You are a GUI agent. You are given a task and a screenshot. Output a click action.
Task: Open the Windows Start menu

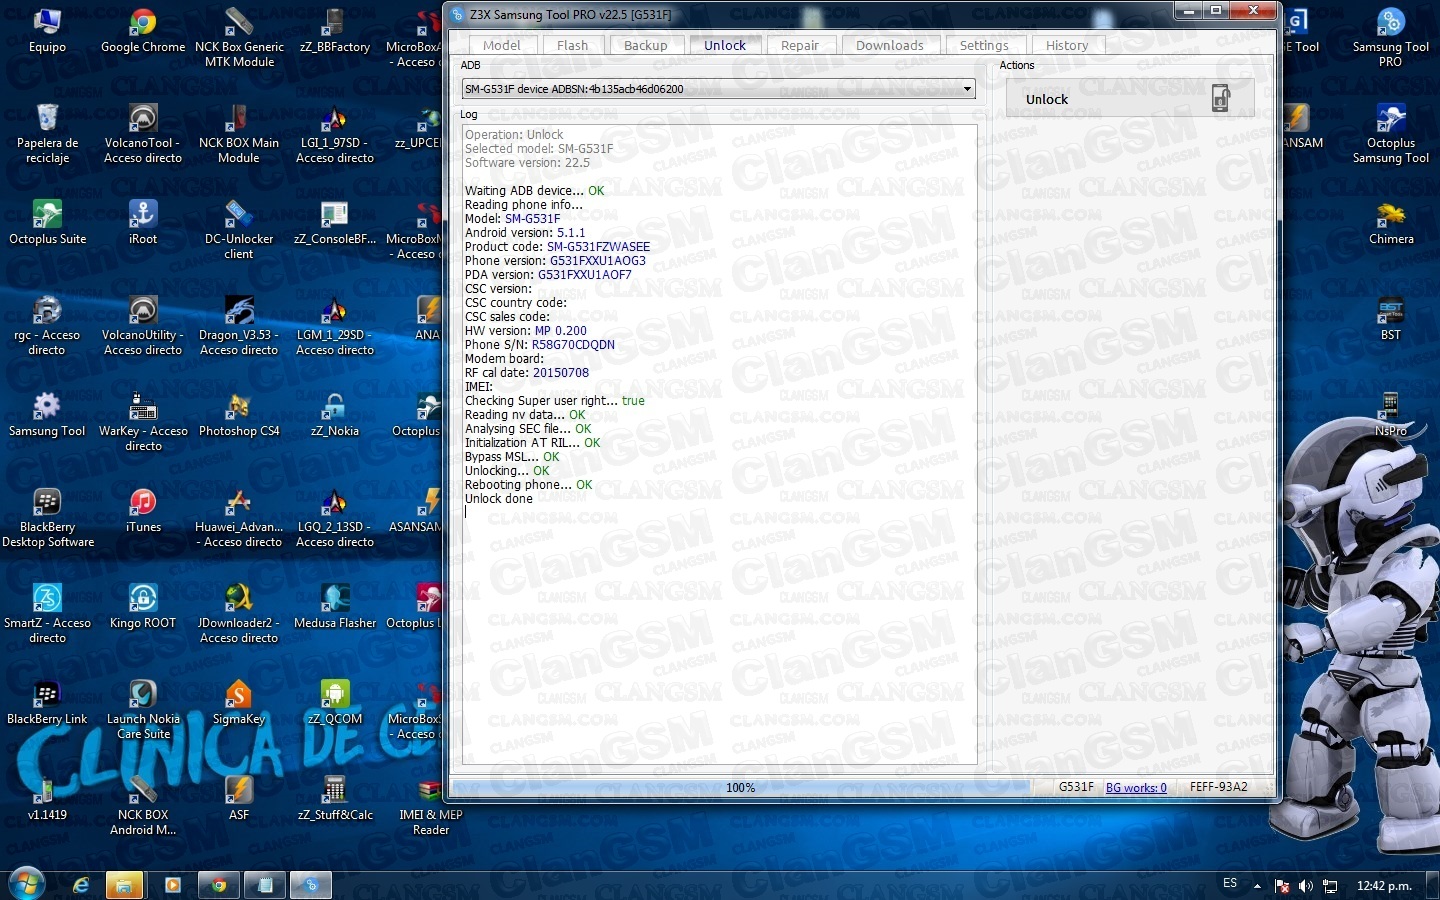(27, 884)
